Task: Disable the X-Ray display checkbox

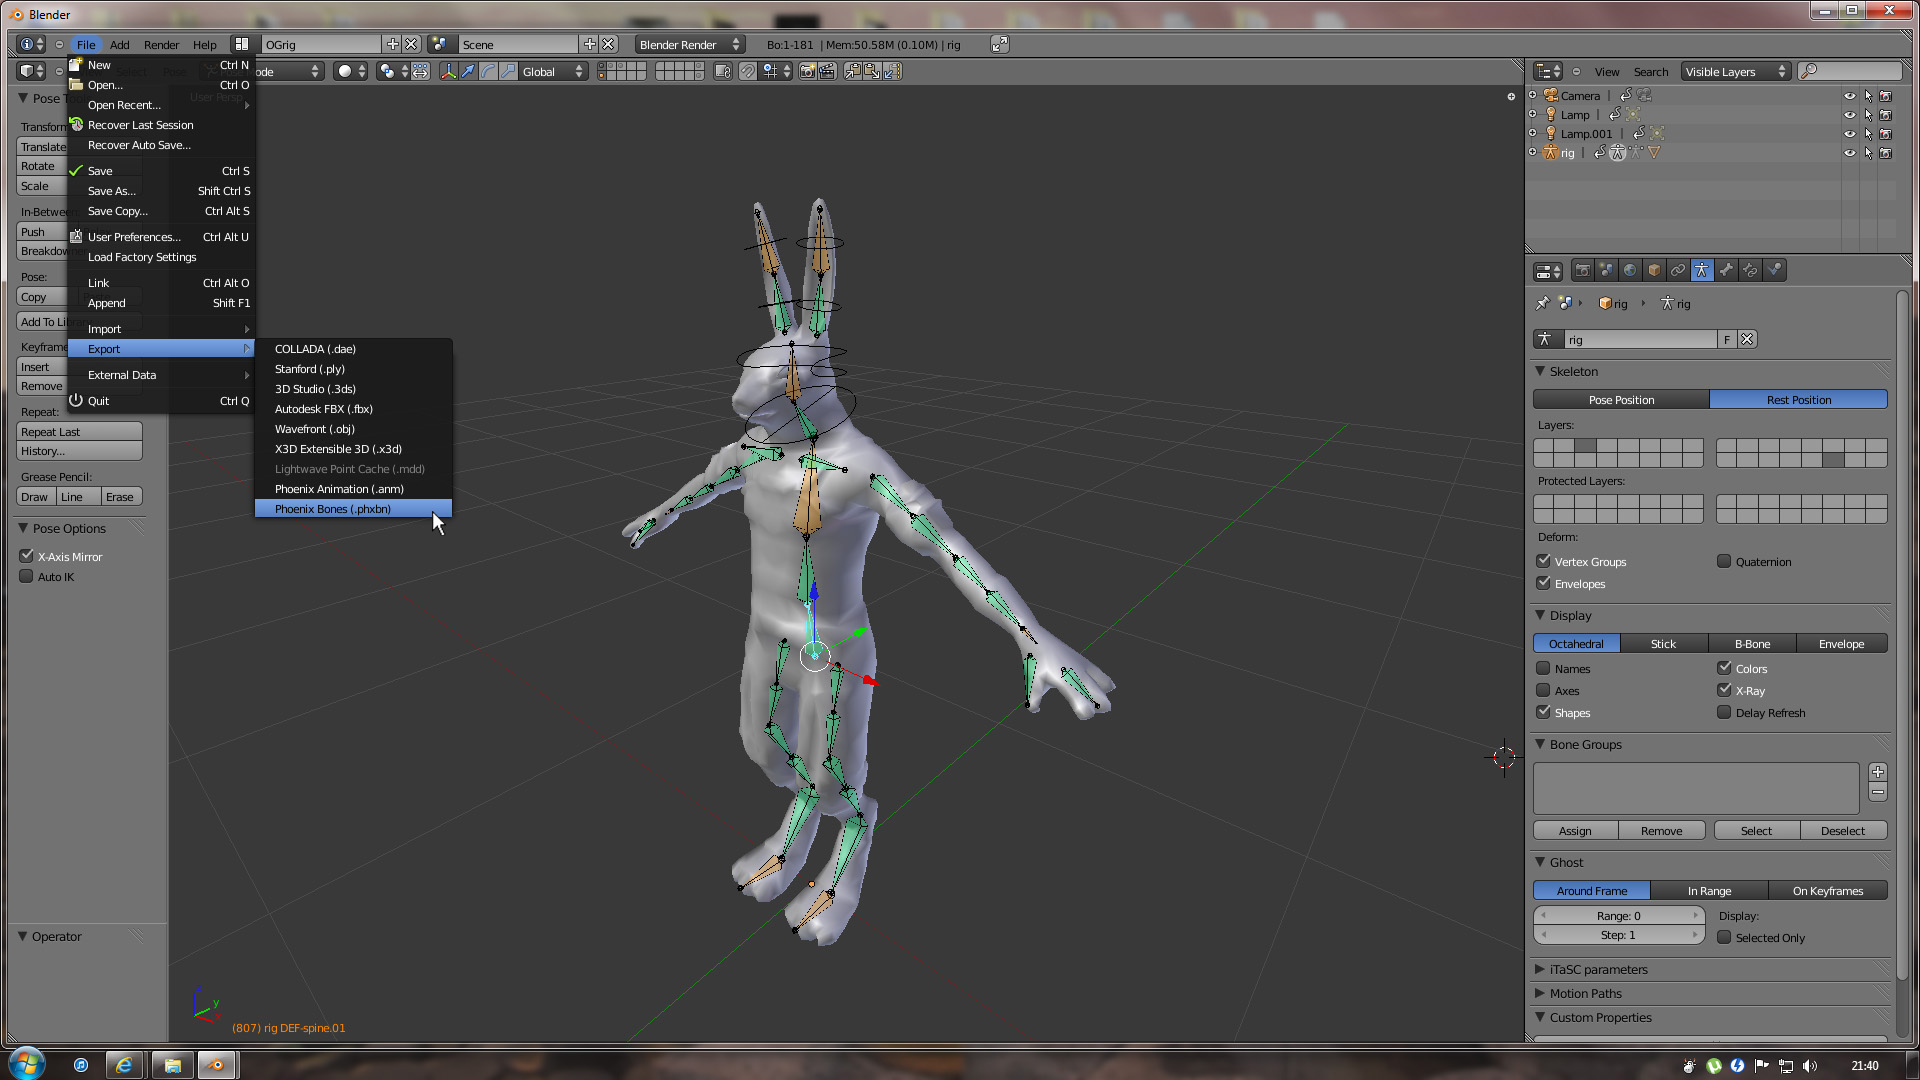Action: pos(1724,690)
